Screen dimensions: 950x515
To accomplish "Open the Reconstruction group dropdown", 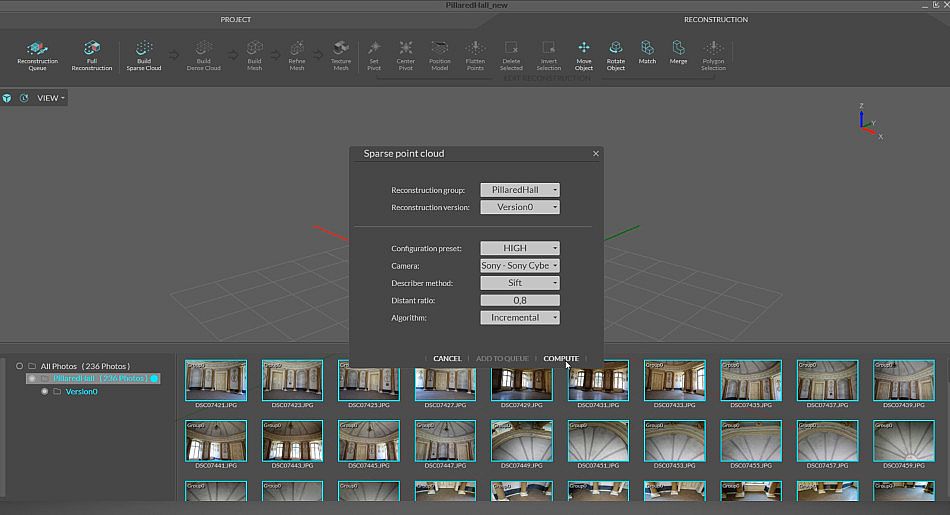I will 519,190.
